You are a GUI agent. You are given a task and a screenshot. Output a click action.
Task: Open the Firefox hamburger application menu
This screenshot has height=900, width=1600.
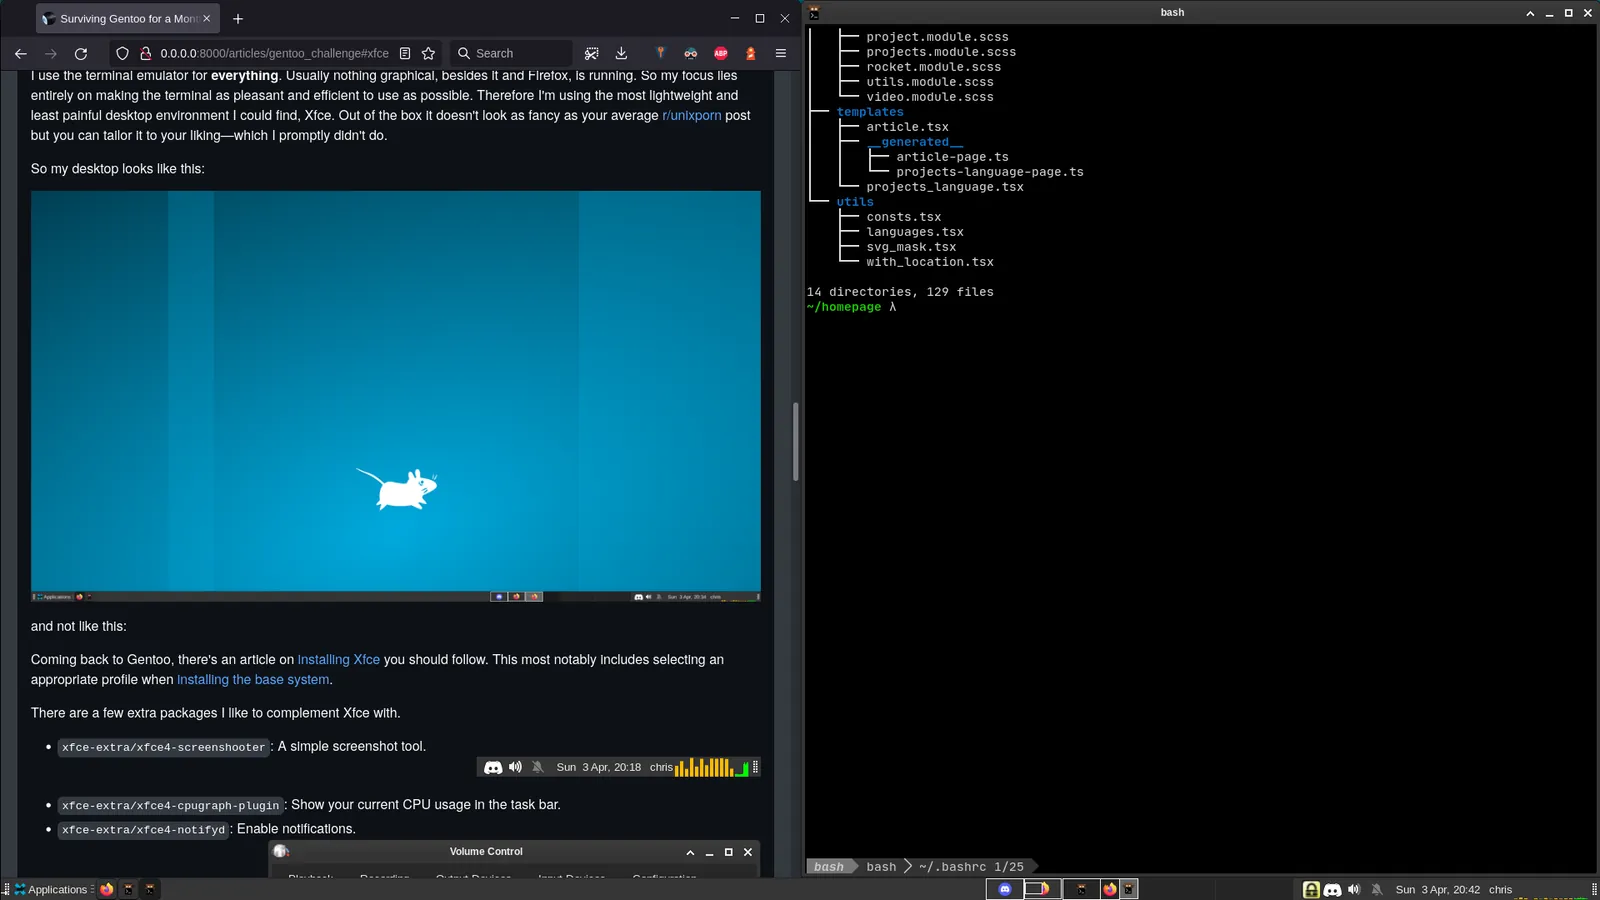point(781,54)
